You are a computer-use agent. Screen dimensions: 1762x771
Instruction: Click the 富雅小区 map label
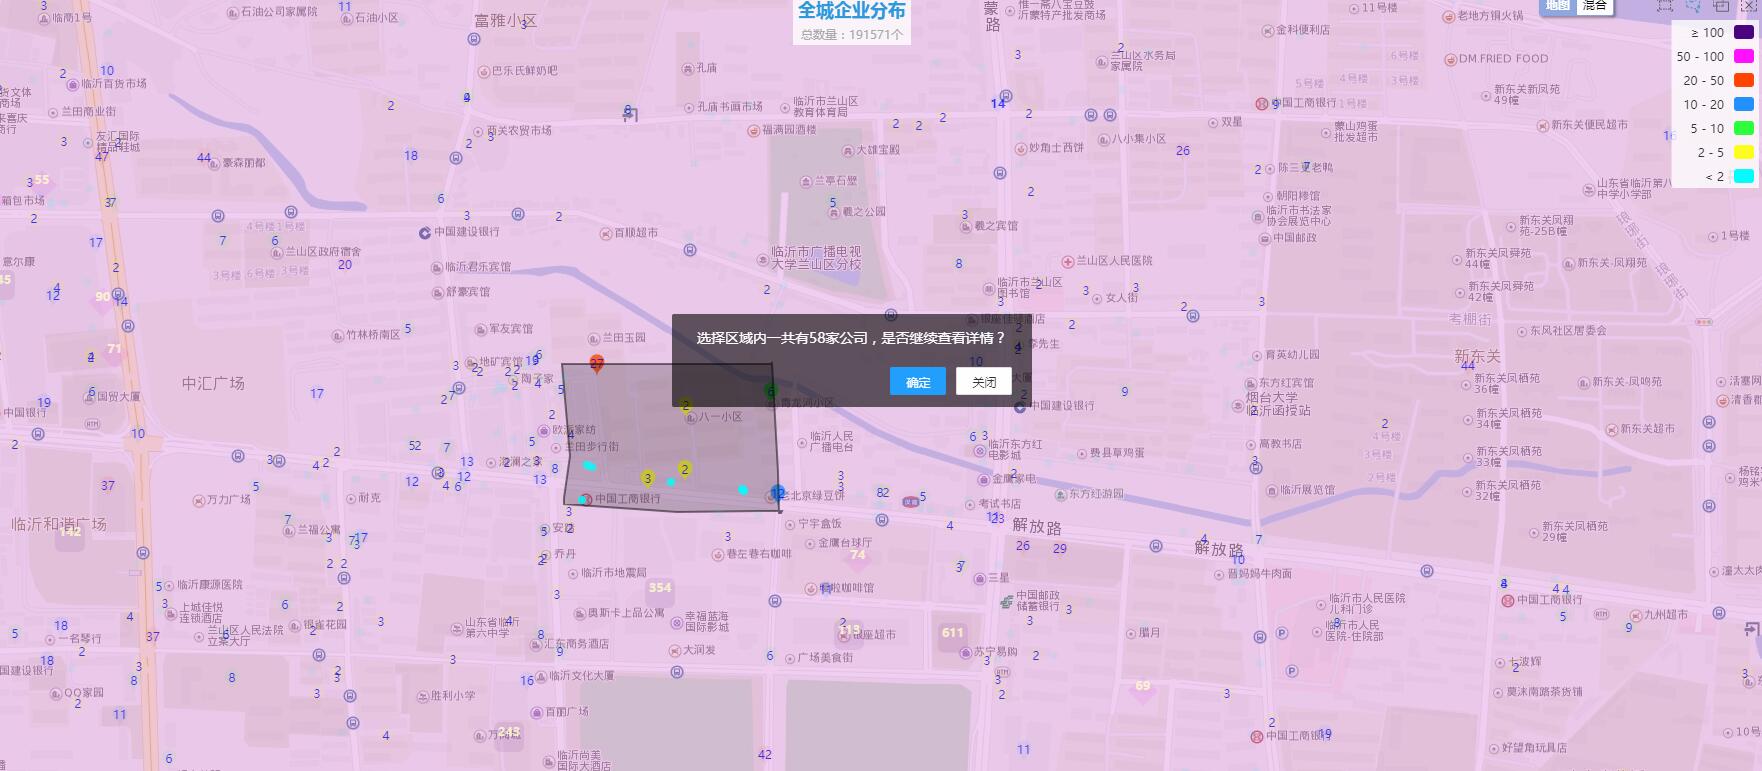click(506, 20)
